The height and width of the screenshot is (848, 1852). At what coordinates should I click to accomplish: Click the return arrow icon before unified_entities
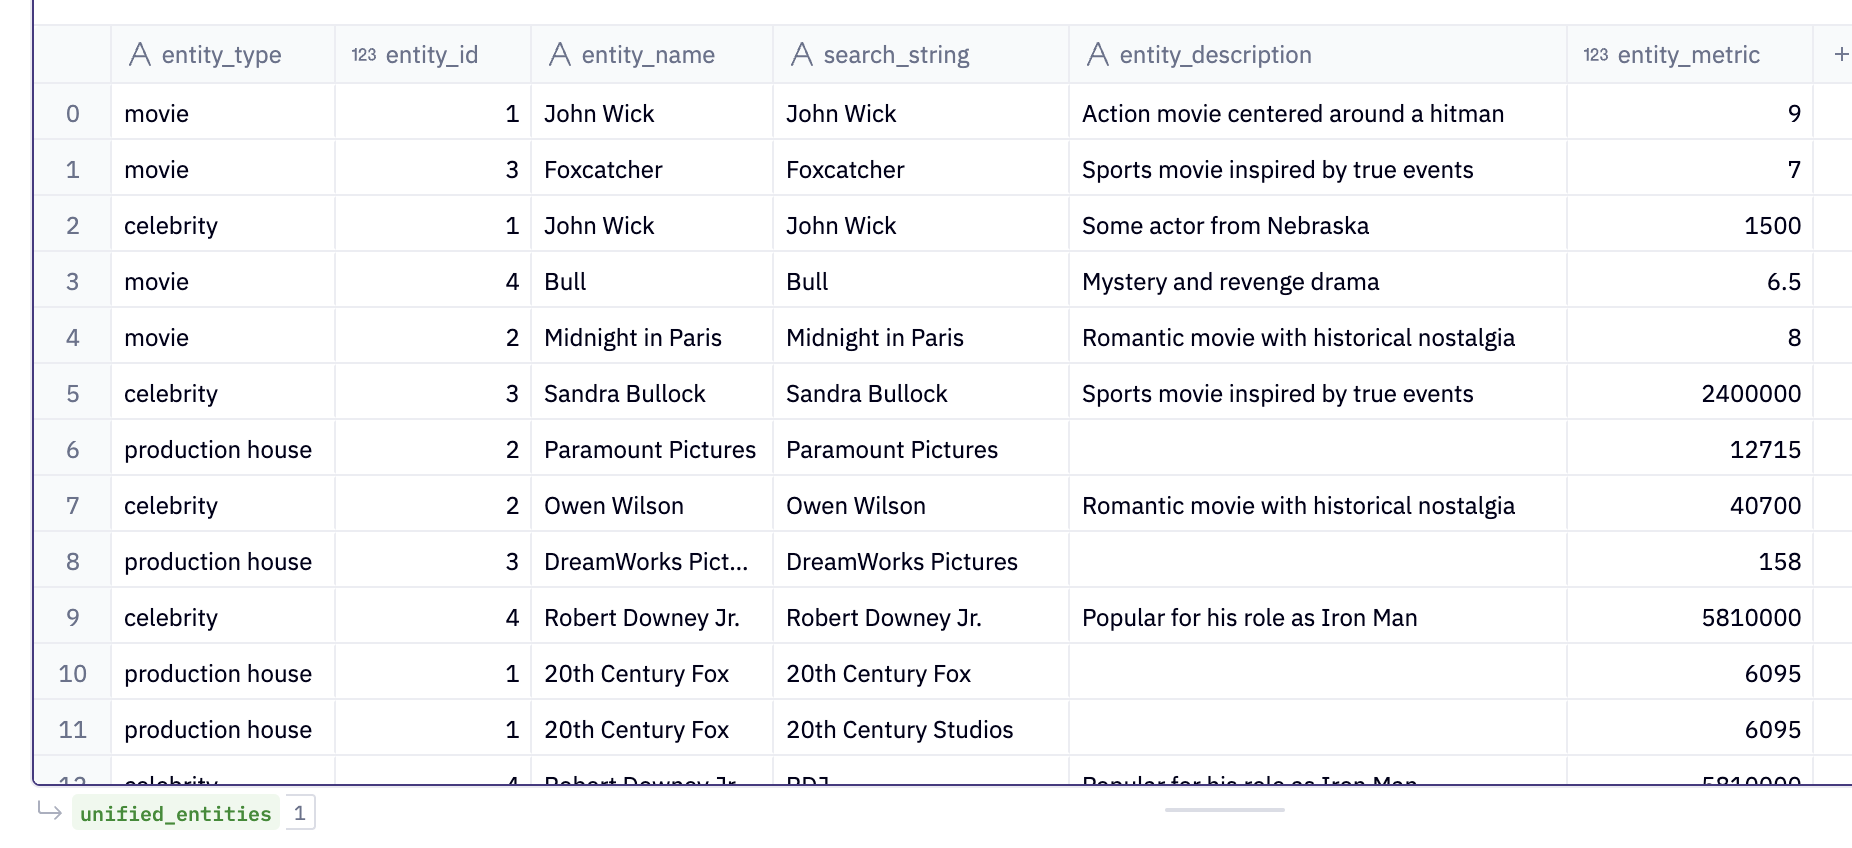click(x=50, y=811)
